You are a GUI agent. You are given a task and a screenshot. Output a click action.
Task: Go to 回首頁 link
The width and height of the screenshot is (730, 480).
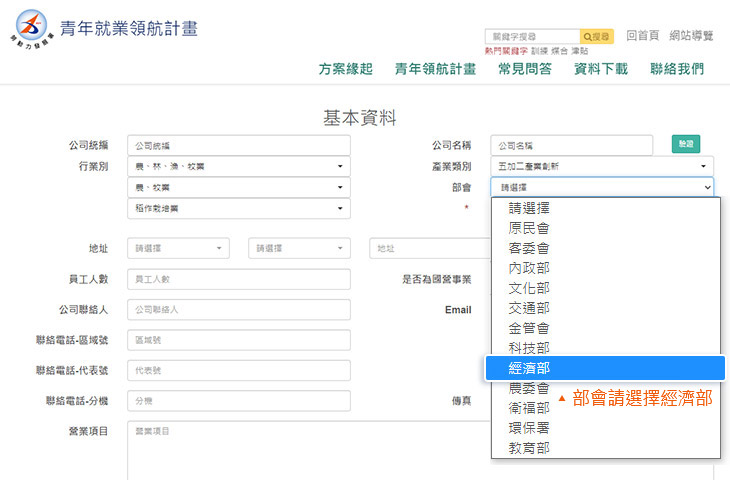642,35
